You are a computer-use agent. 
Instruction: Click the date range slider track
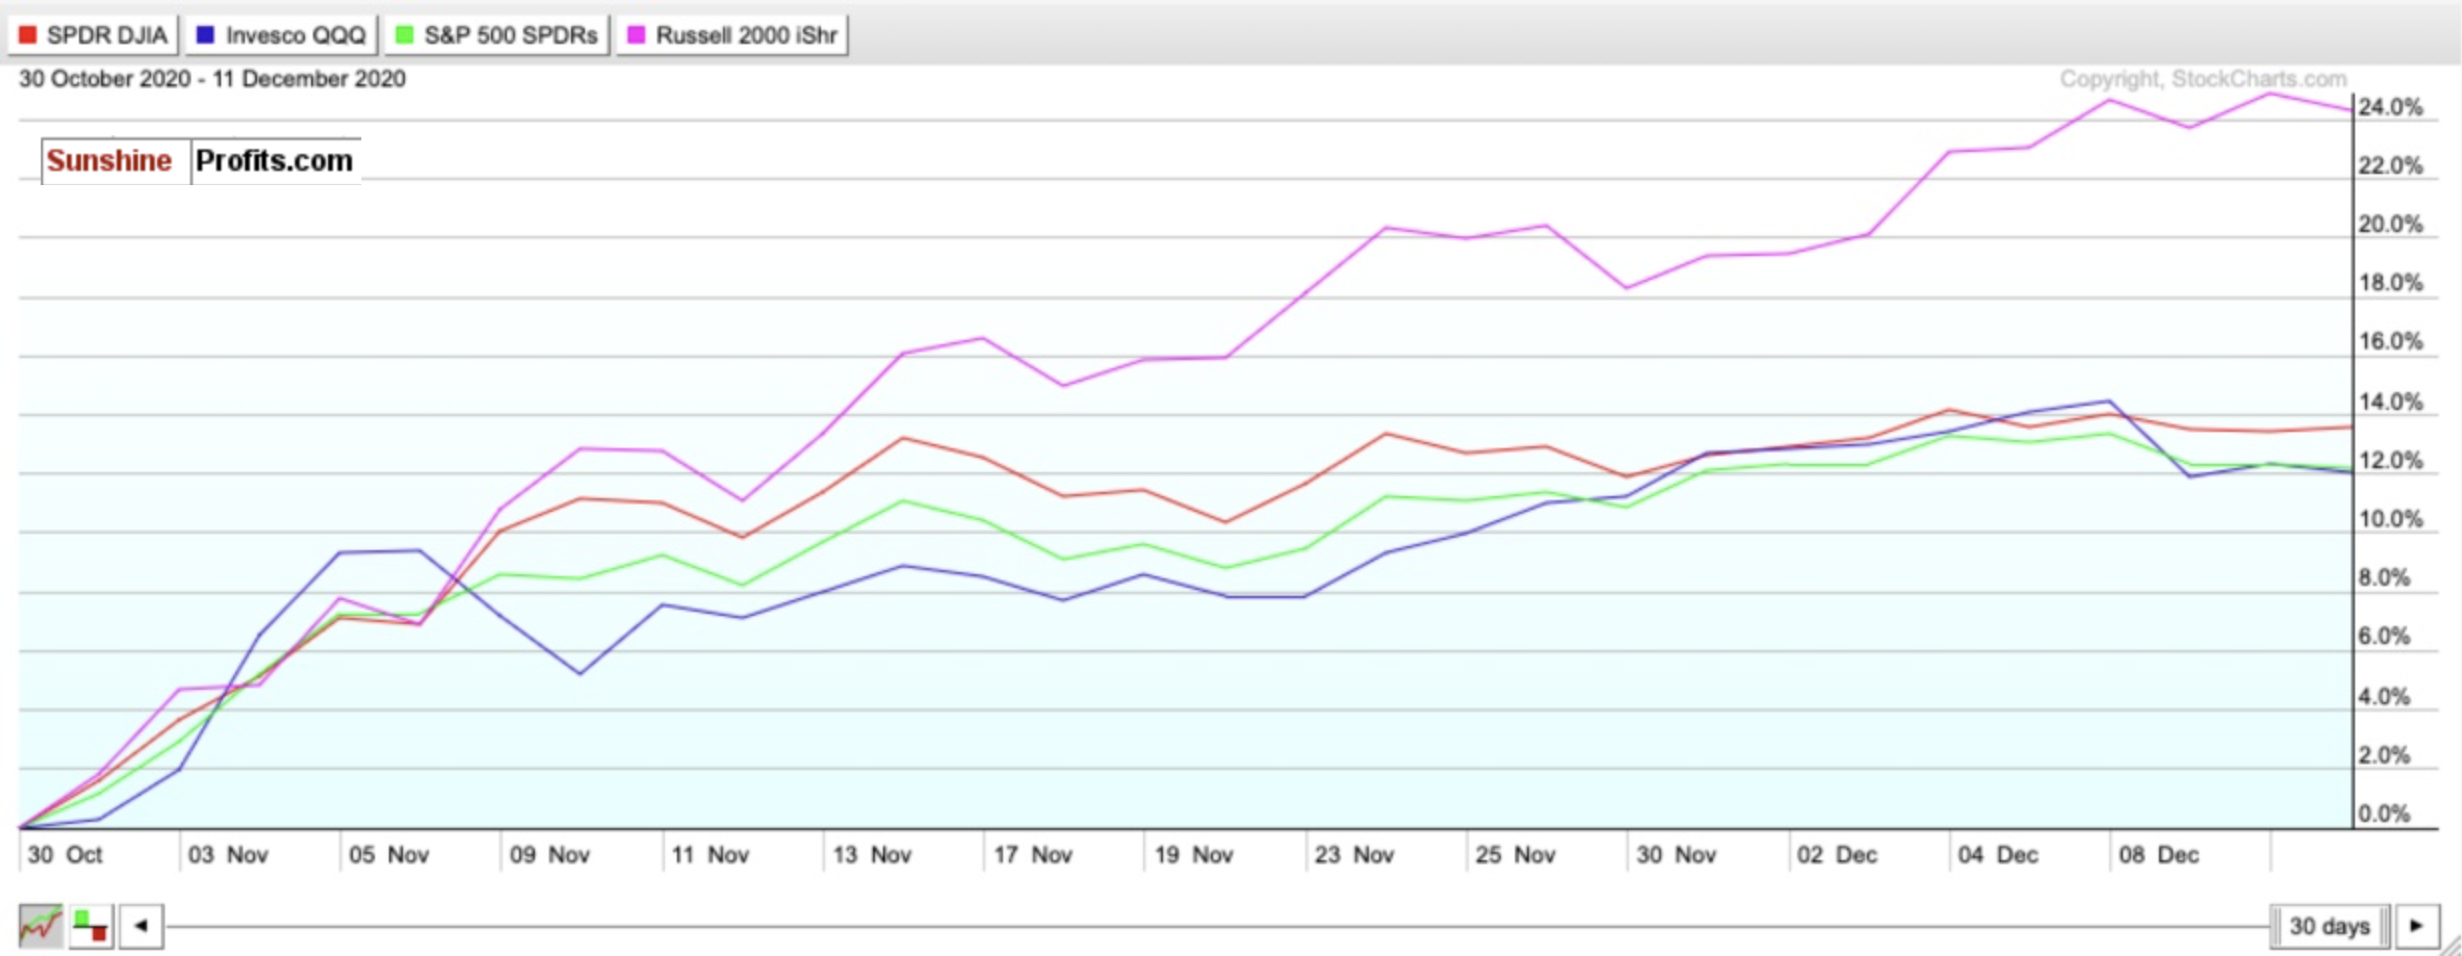pos(1217,926)
